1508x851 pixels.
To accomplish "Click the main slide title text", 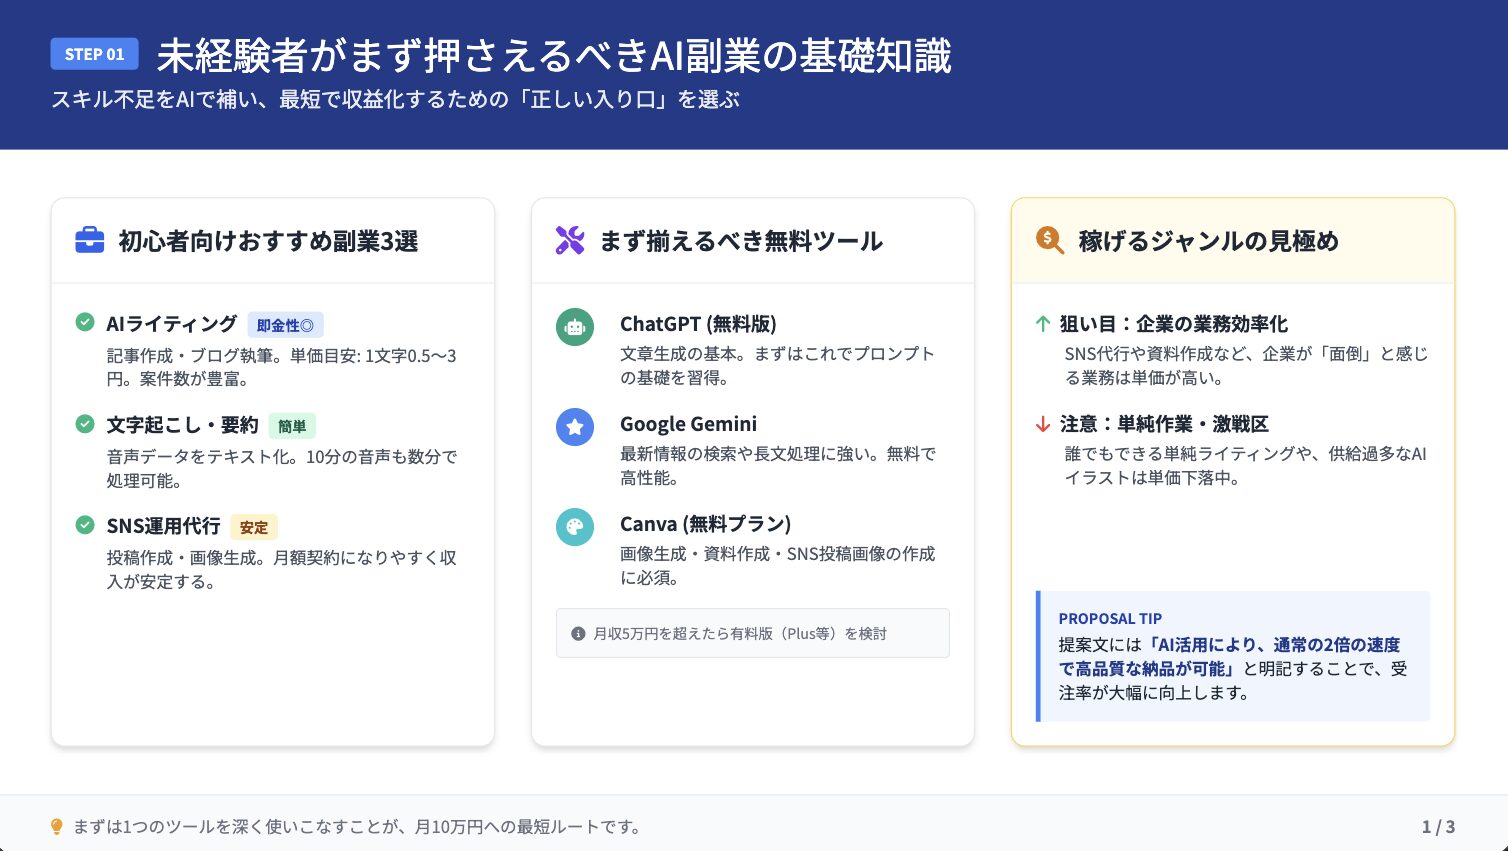I will coord(554,56).
